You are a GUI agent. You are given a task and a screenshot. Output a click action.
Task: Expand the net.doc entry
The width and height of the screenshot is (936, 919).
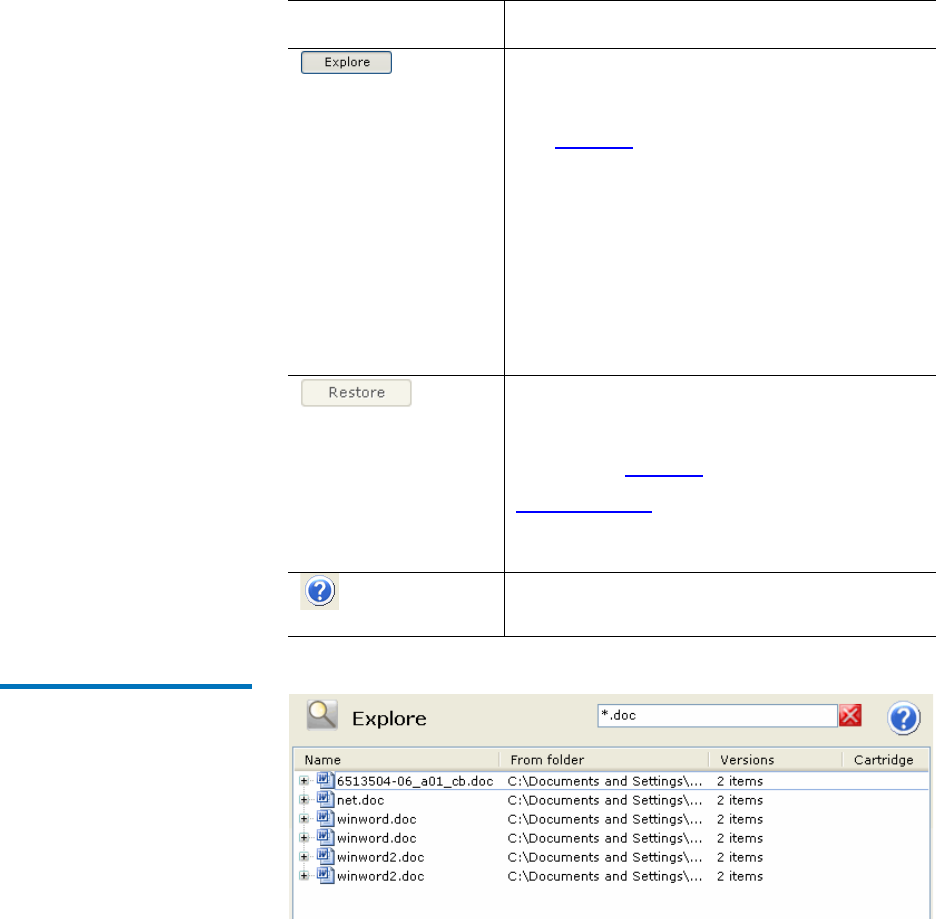304,800
